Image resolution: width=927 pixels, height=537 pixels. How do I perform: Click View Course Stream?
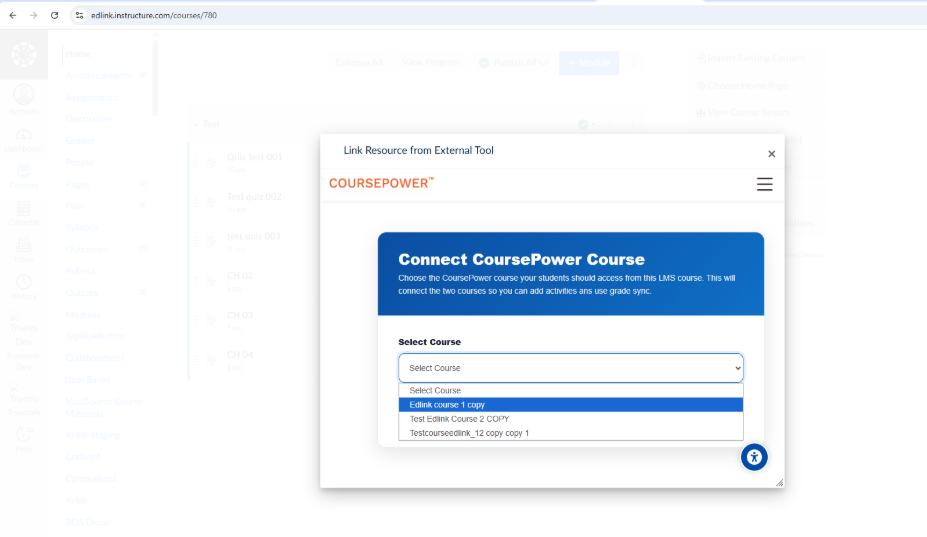coord(743,112)
